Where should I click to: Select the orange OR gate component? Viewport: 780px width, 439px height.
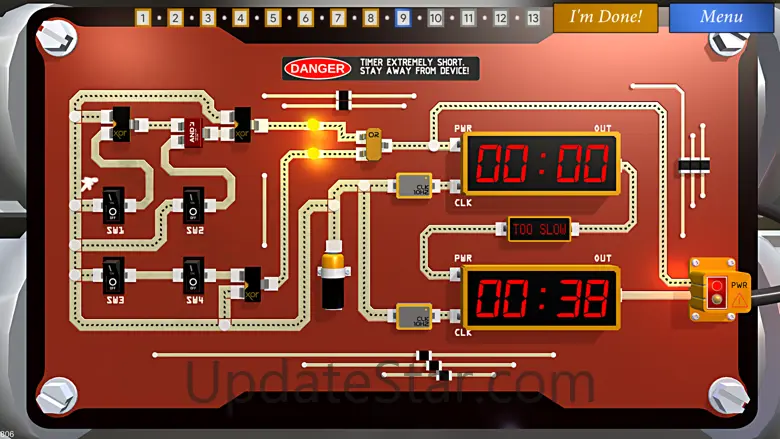(373, 142)
